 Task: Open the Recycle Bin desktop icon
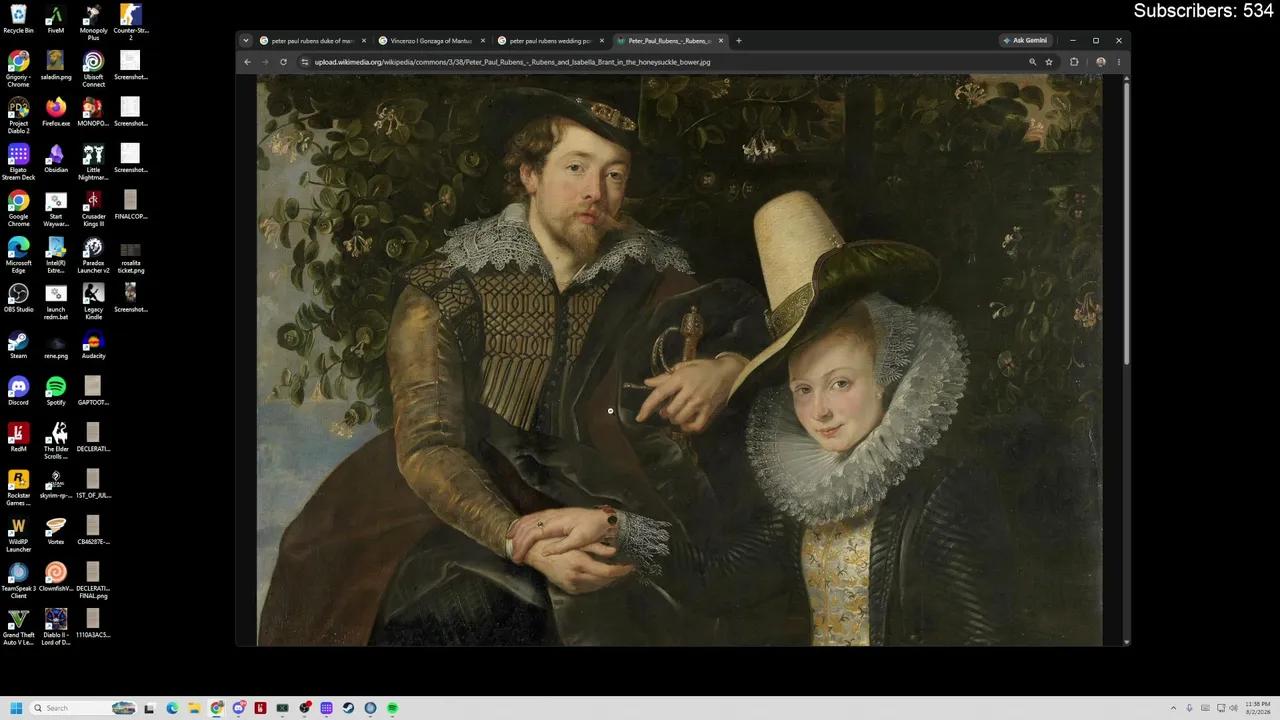point(18,19)
